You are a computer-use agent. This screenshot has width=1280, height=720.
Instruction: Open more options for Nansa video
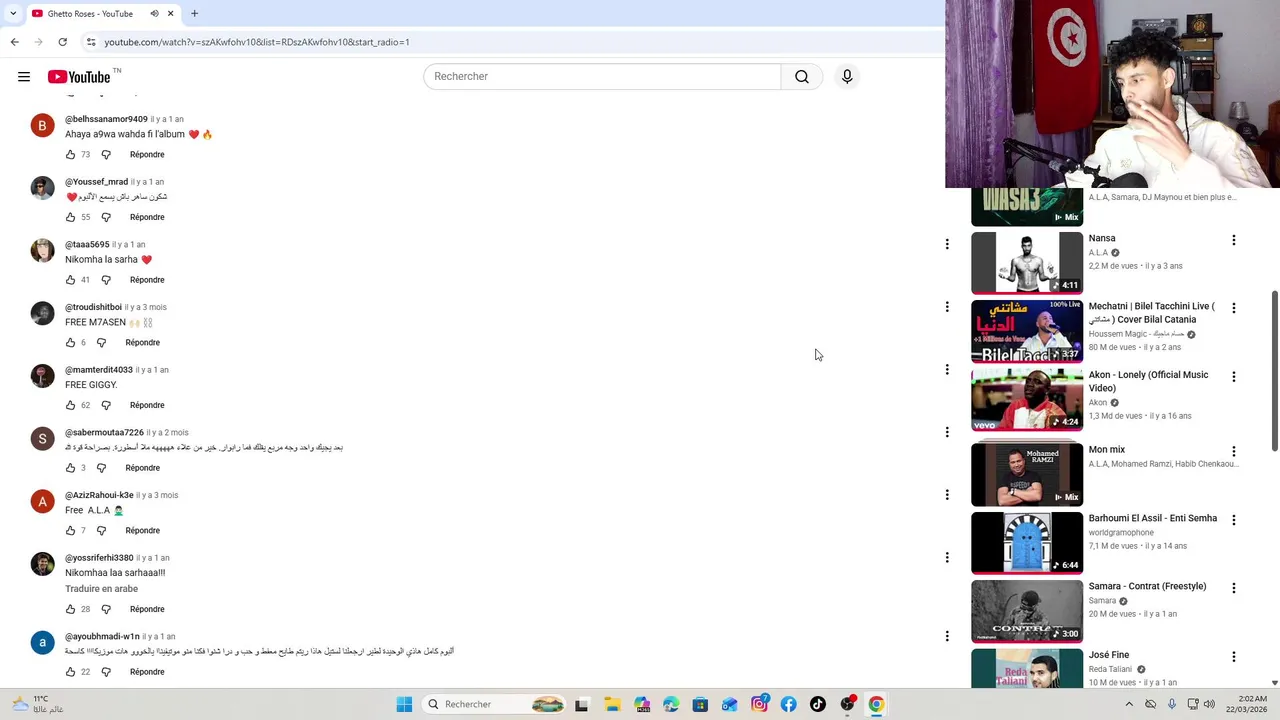click(x=1233, y=240)
